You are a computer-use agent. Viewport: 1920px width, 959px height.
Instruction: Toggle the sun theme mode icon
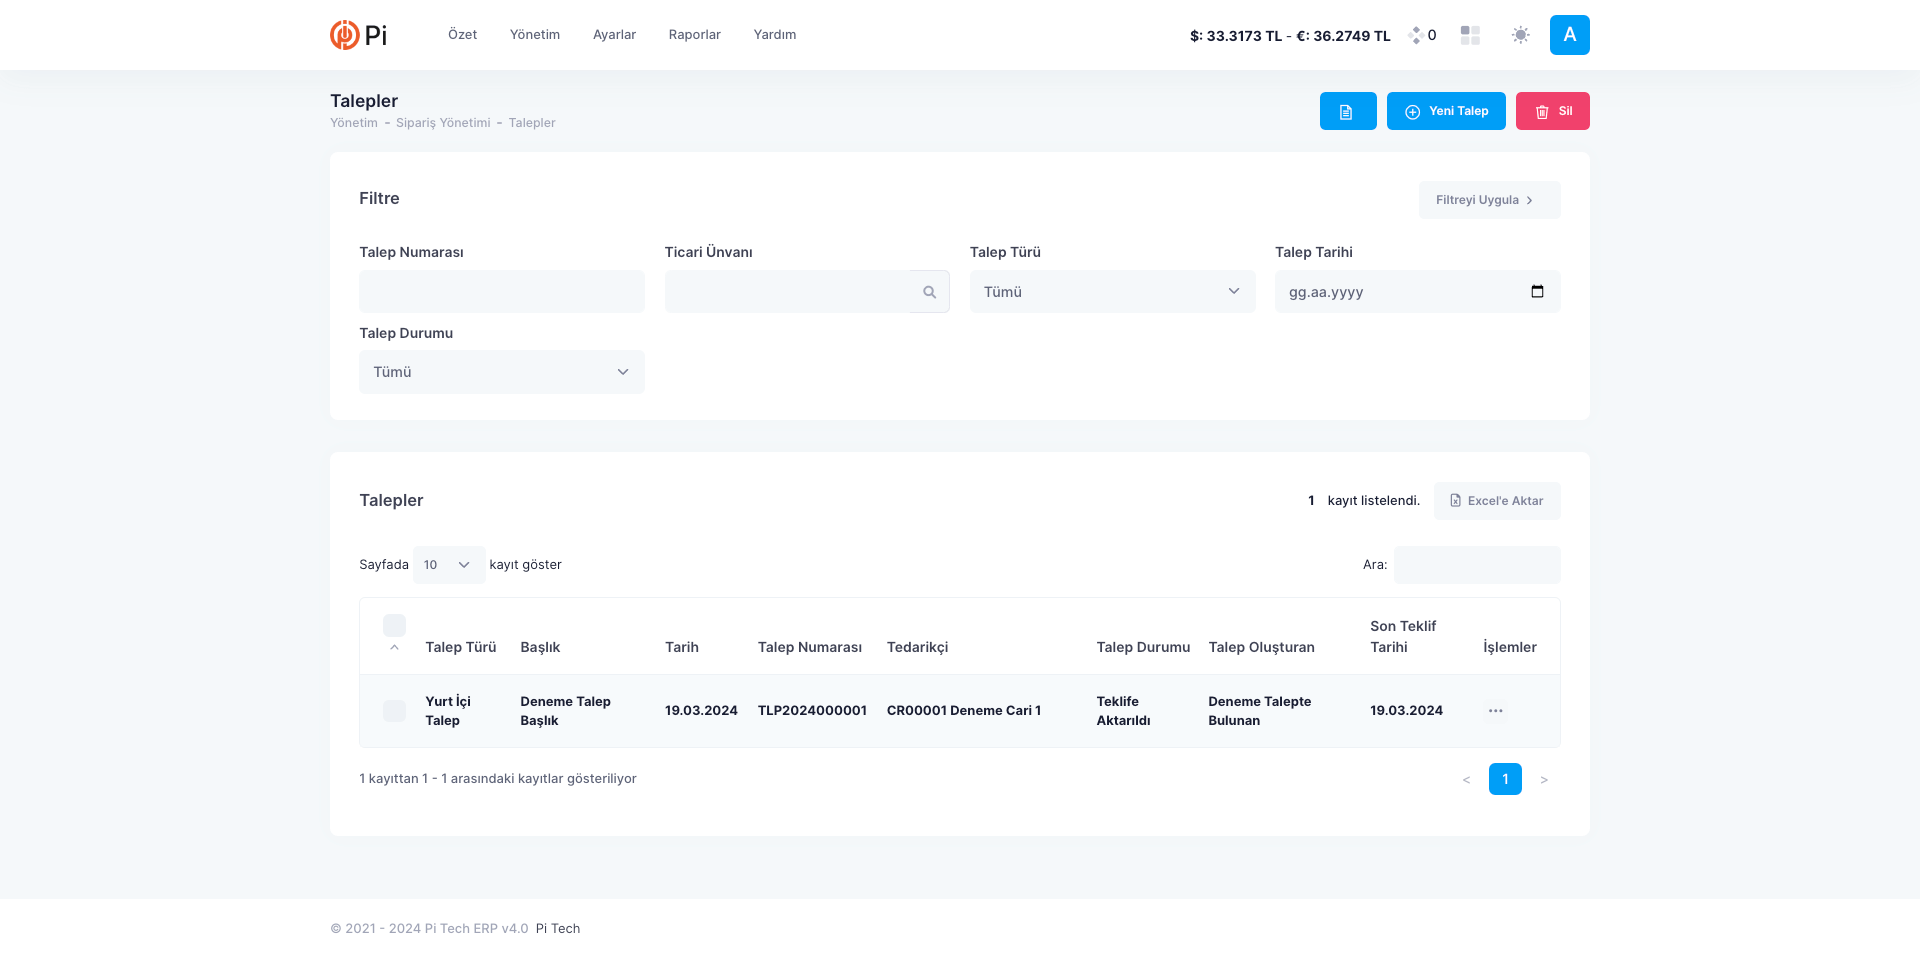coord(1520,35)
